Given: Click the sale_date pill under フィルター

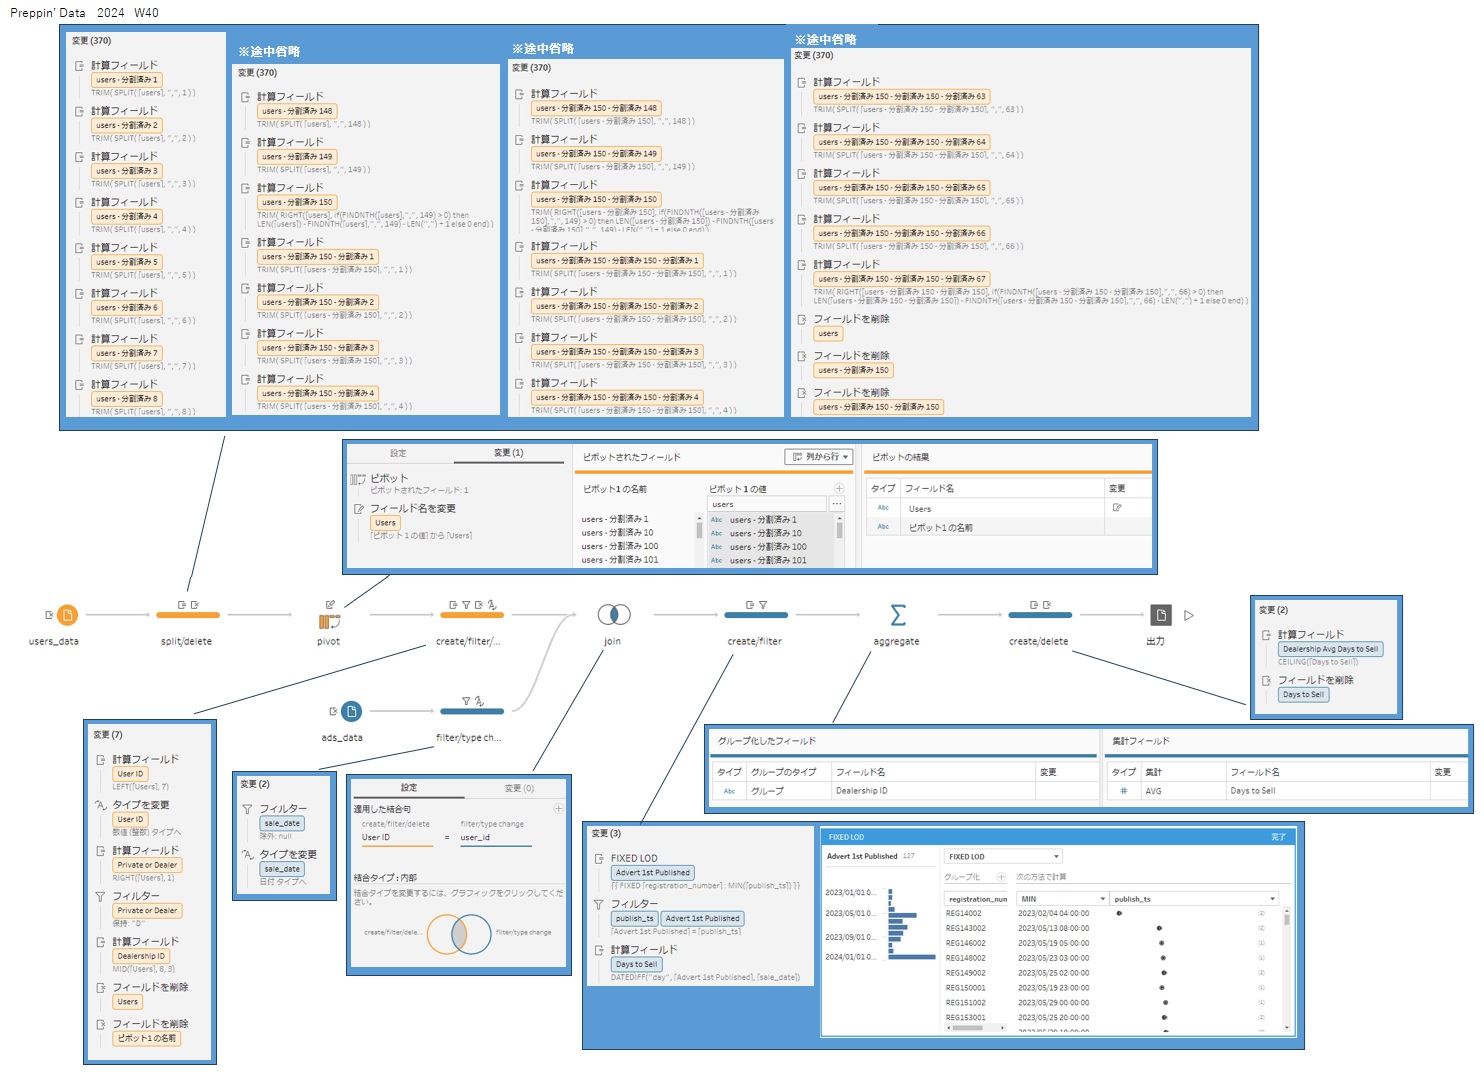Looking at the screenshot, I should click(282, 824).
